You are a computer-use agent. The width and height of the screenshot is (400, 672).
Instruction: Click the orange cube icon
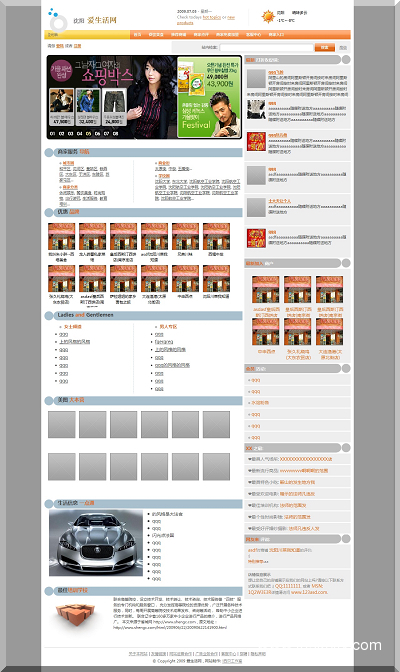tap(73, 616)
